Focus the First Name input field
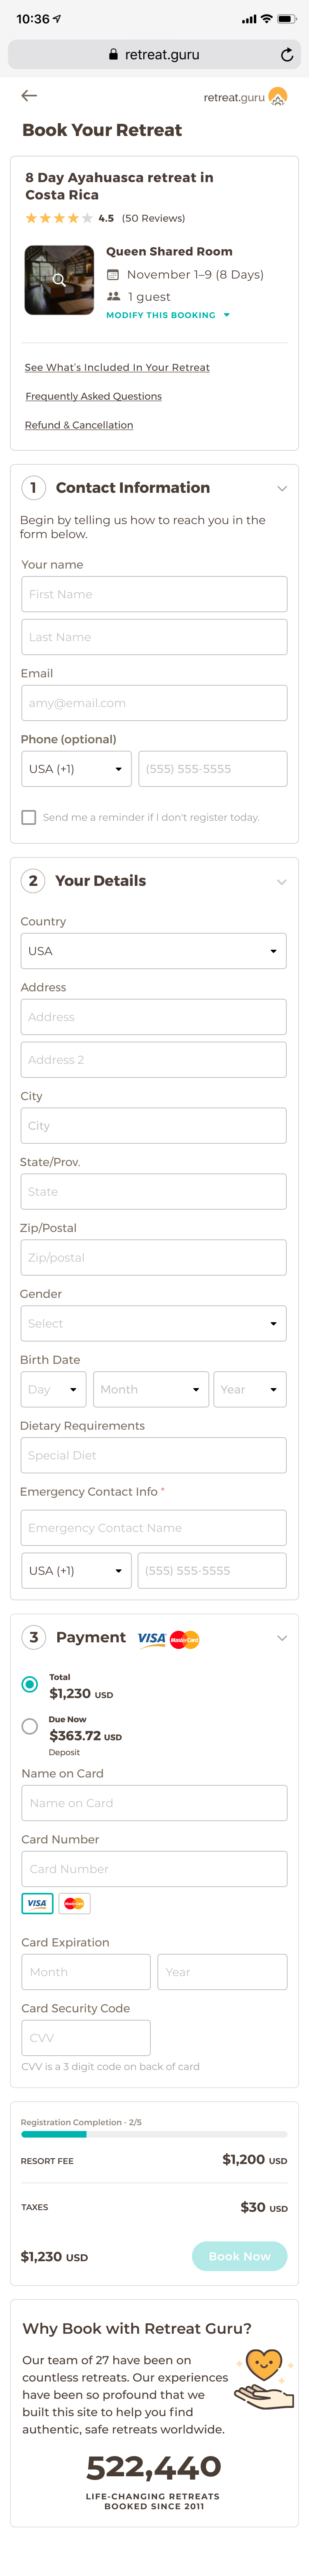This screenshot has width=309, height=2576. click(x=154, y=594)
